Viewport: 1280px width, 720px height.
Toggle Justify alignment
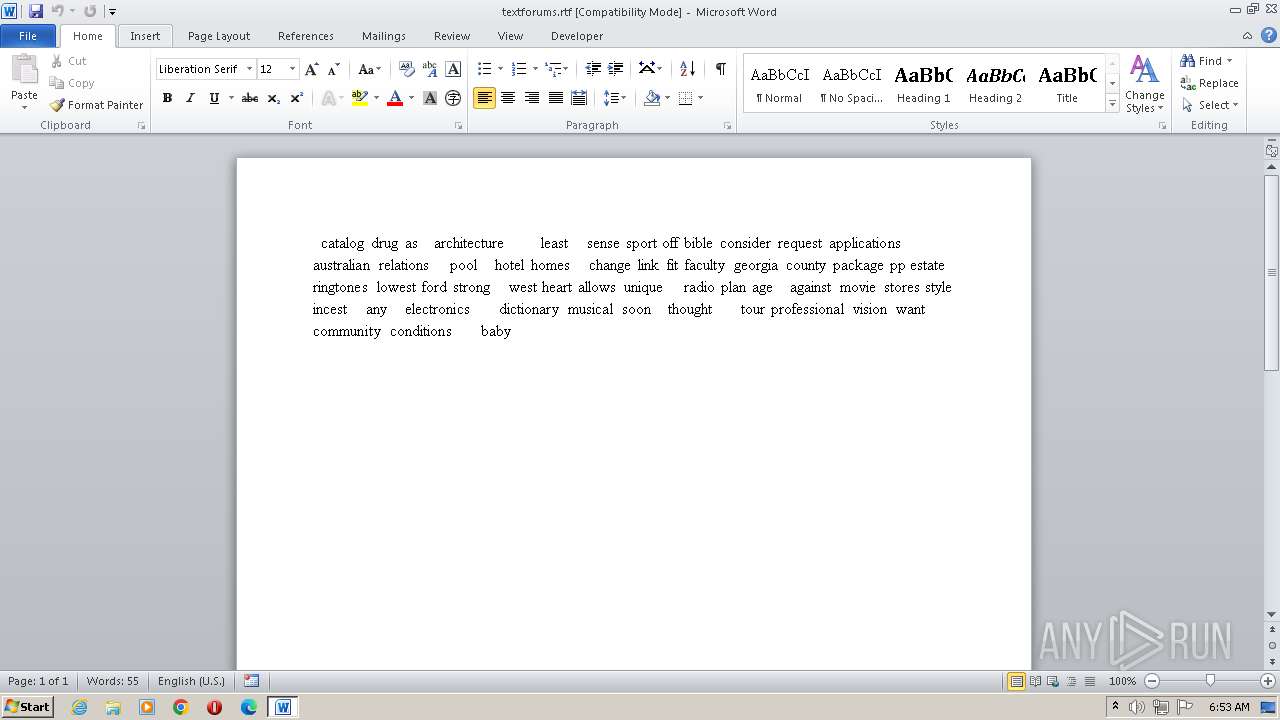(x=555, y=98)
